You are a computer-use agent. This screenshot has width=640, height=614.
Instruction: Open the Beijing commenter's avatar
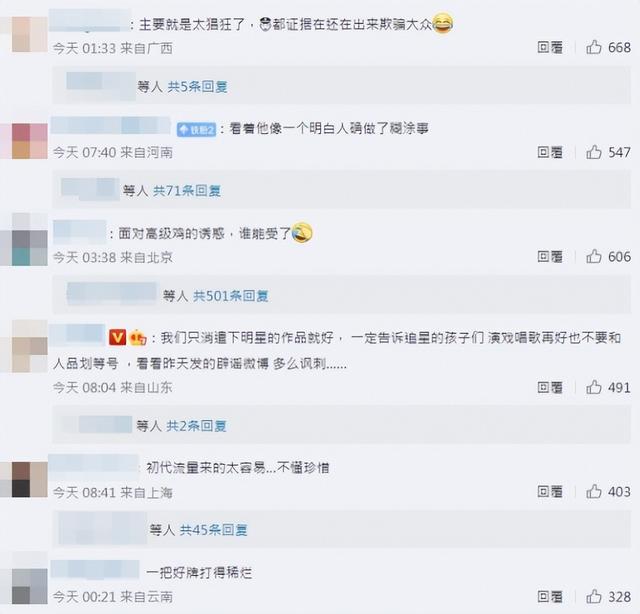pos(29,248)
